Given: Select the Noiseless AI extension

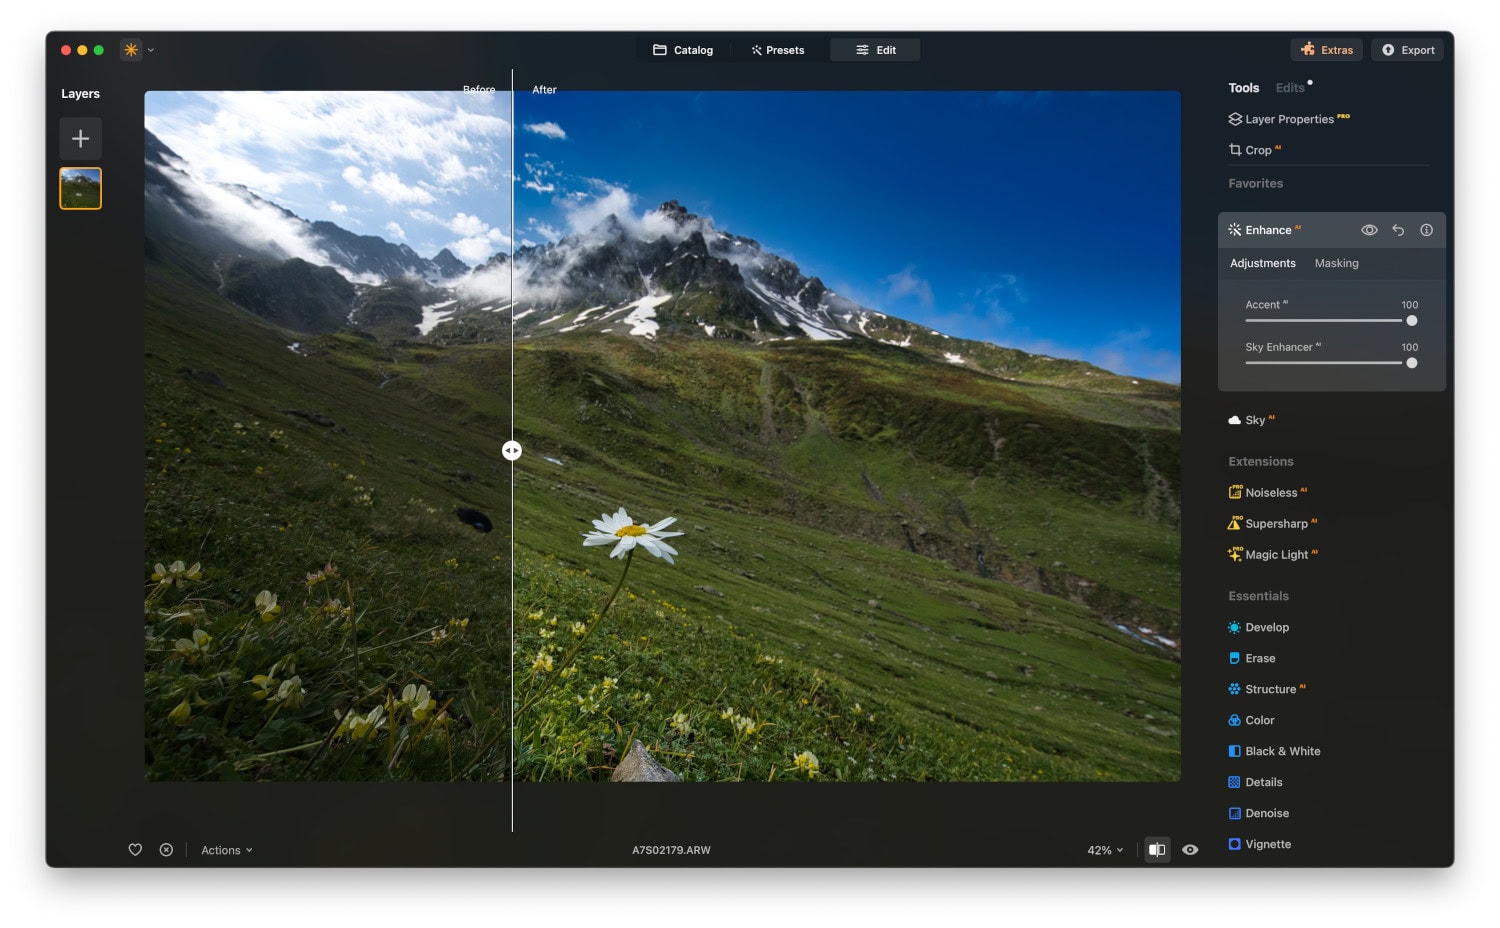Looking at the screenshot, I should coord(1273,492).
